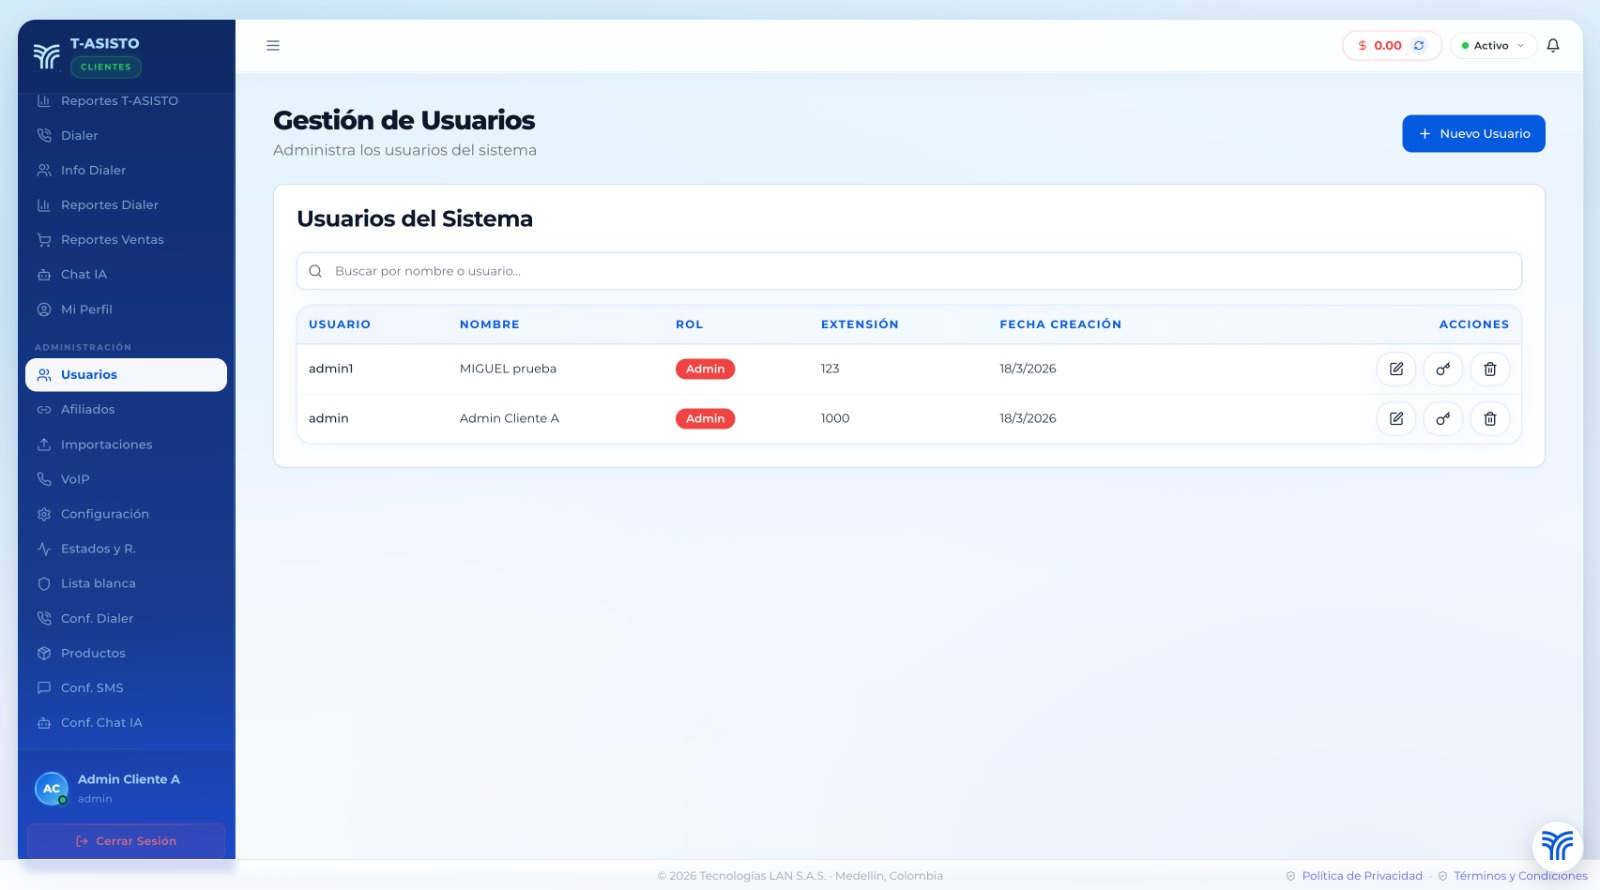This screenshot has width=1600, height=890.
Task: Open the notifications bell
Action: [x=1553, y=46]
